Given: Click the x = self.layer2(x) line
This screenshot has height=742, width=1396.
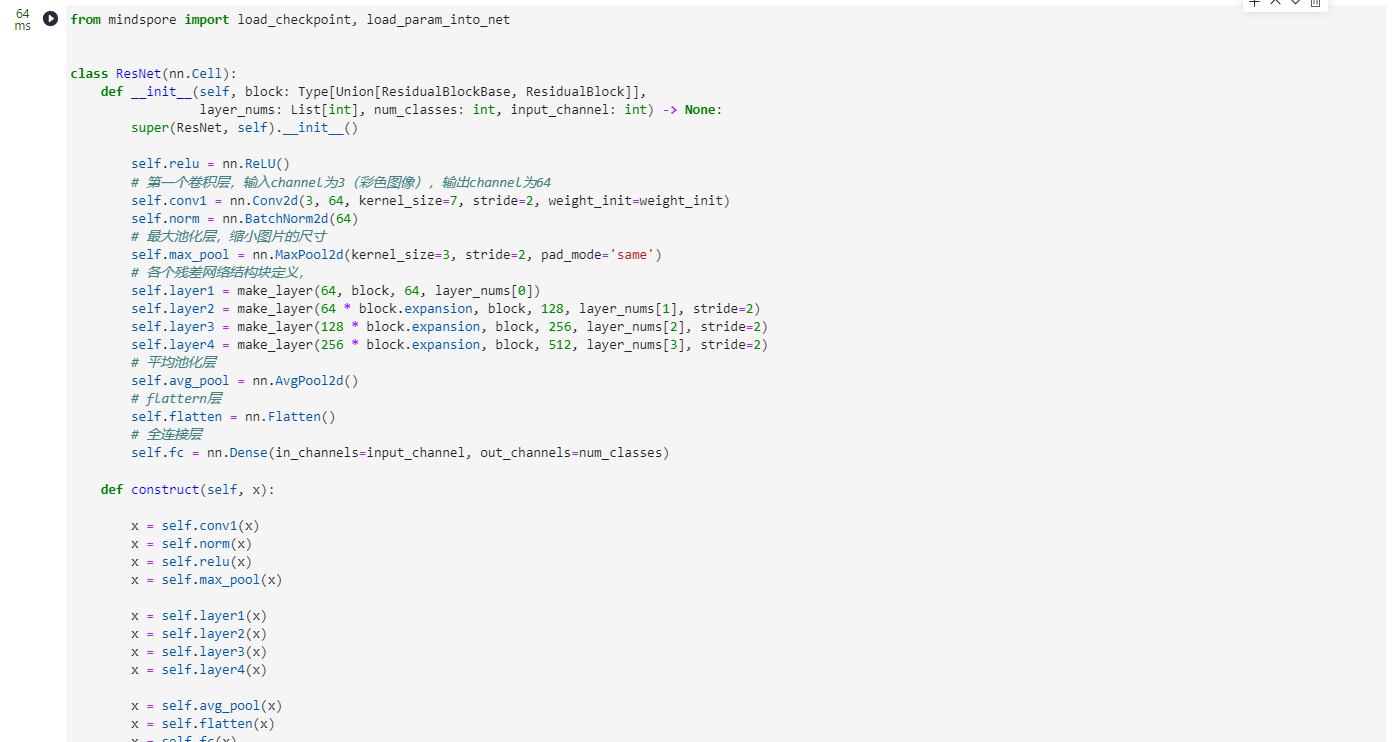Looking at the screenshot, I should point(199,633).
